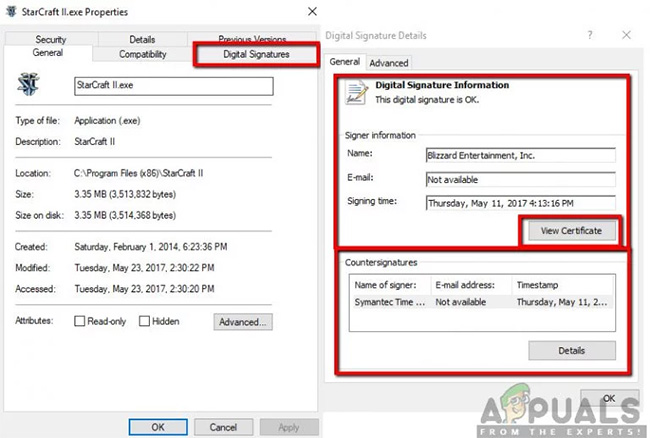Screen dimensions: 650x438
Task: Click the Signing time field
Action: tap(521, 203)
